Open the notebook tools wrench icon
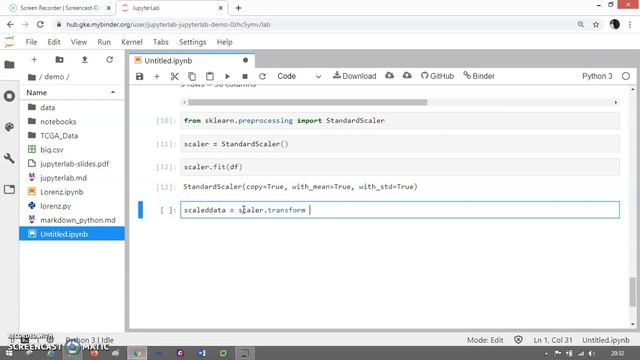 click(9, 158)
